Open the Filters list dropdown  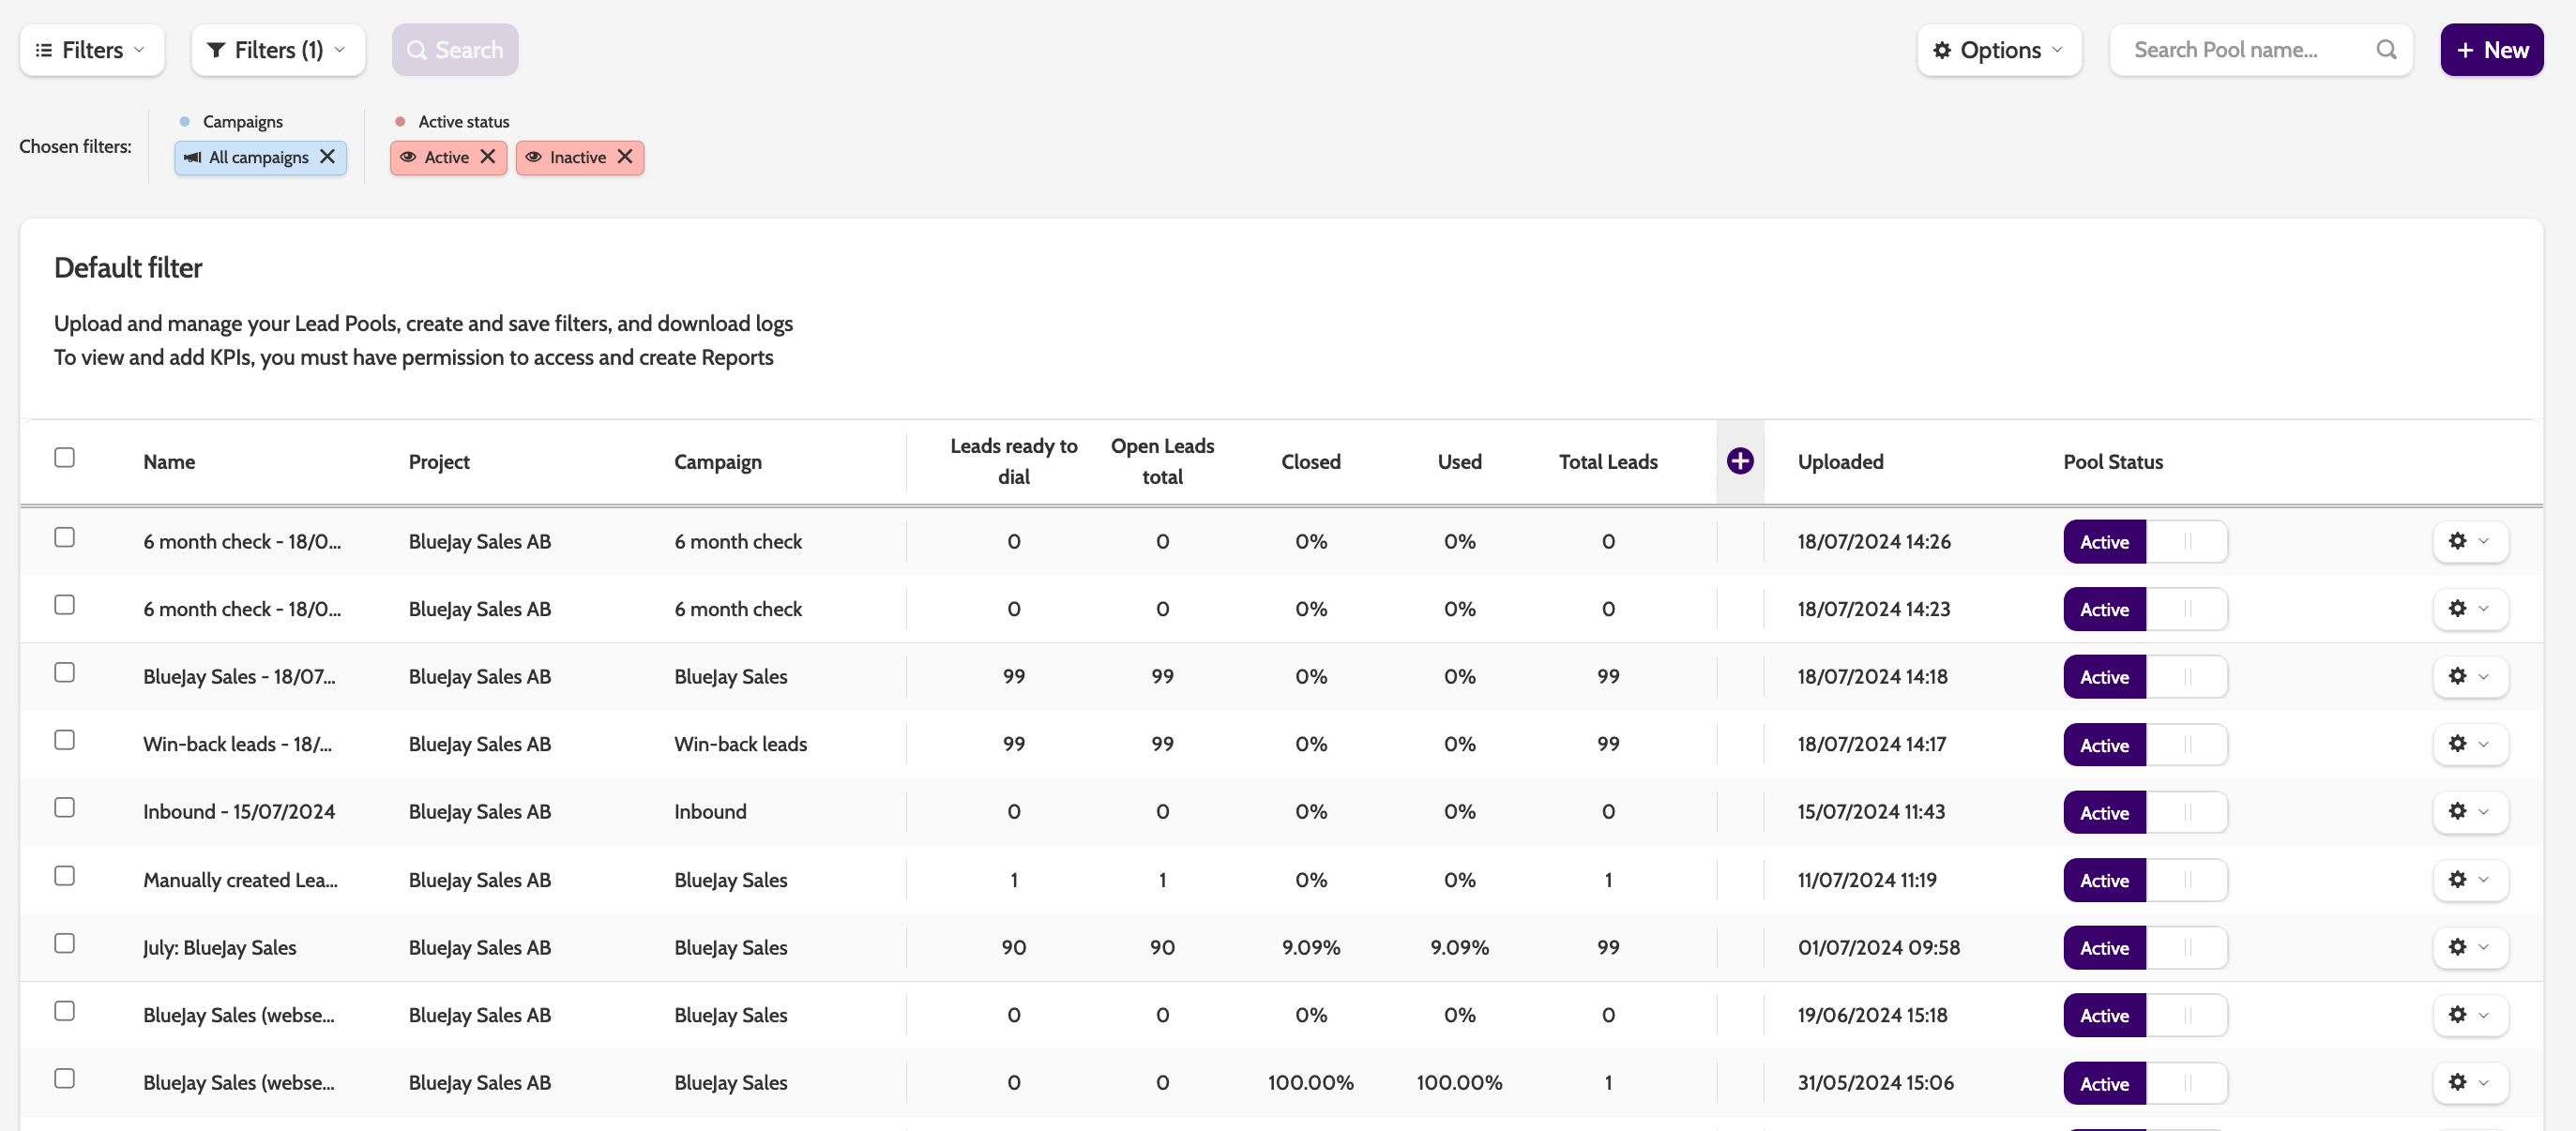(92, 50)
